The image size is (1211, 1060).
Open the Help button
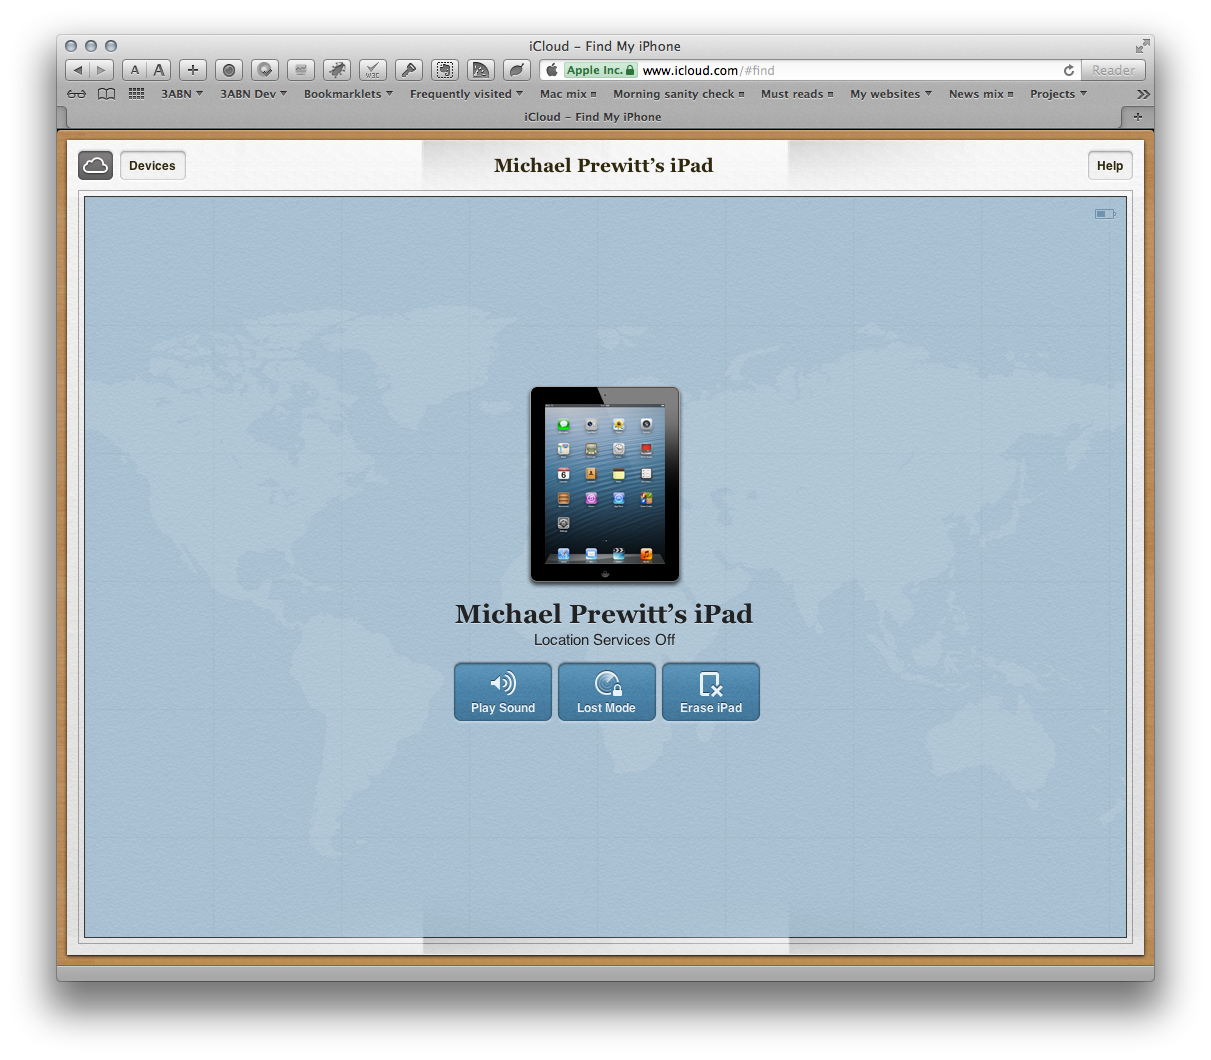pyautogui.click(x=1109, y=165)
